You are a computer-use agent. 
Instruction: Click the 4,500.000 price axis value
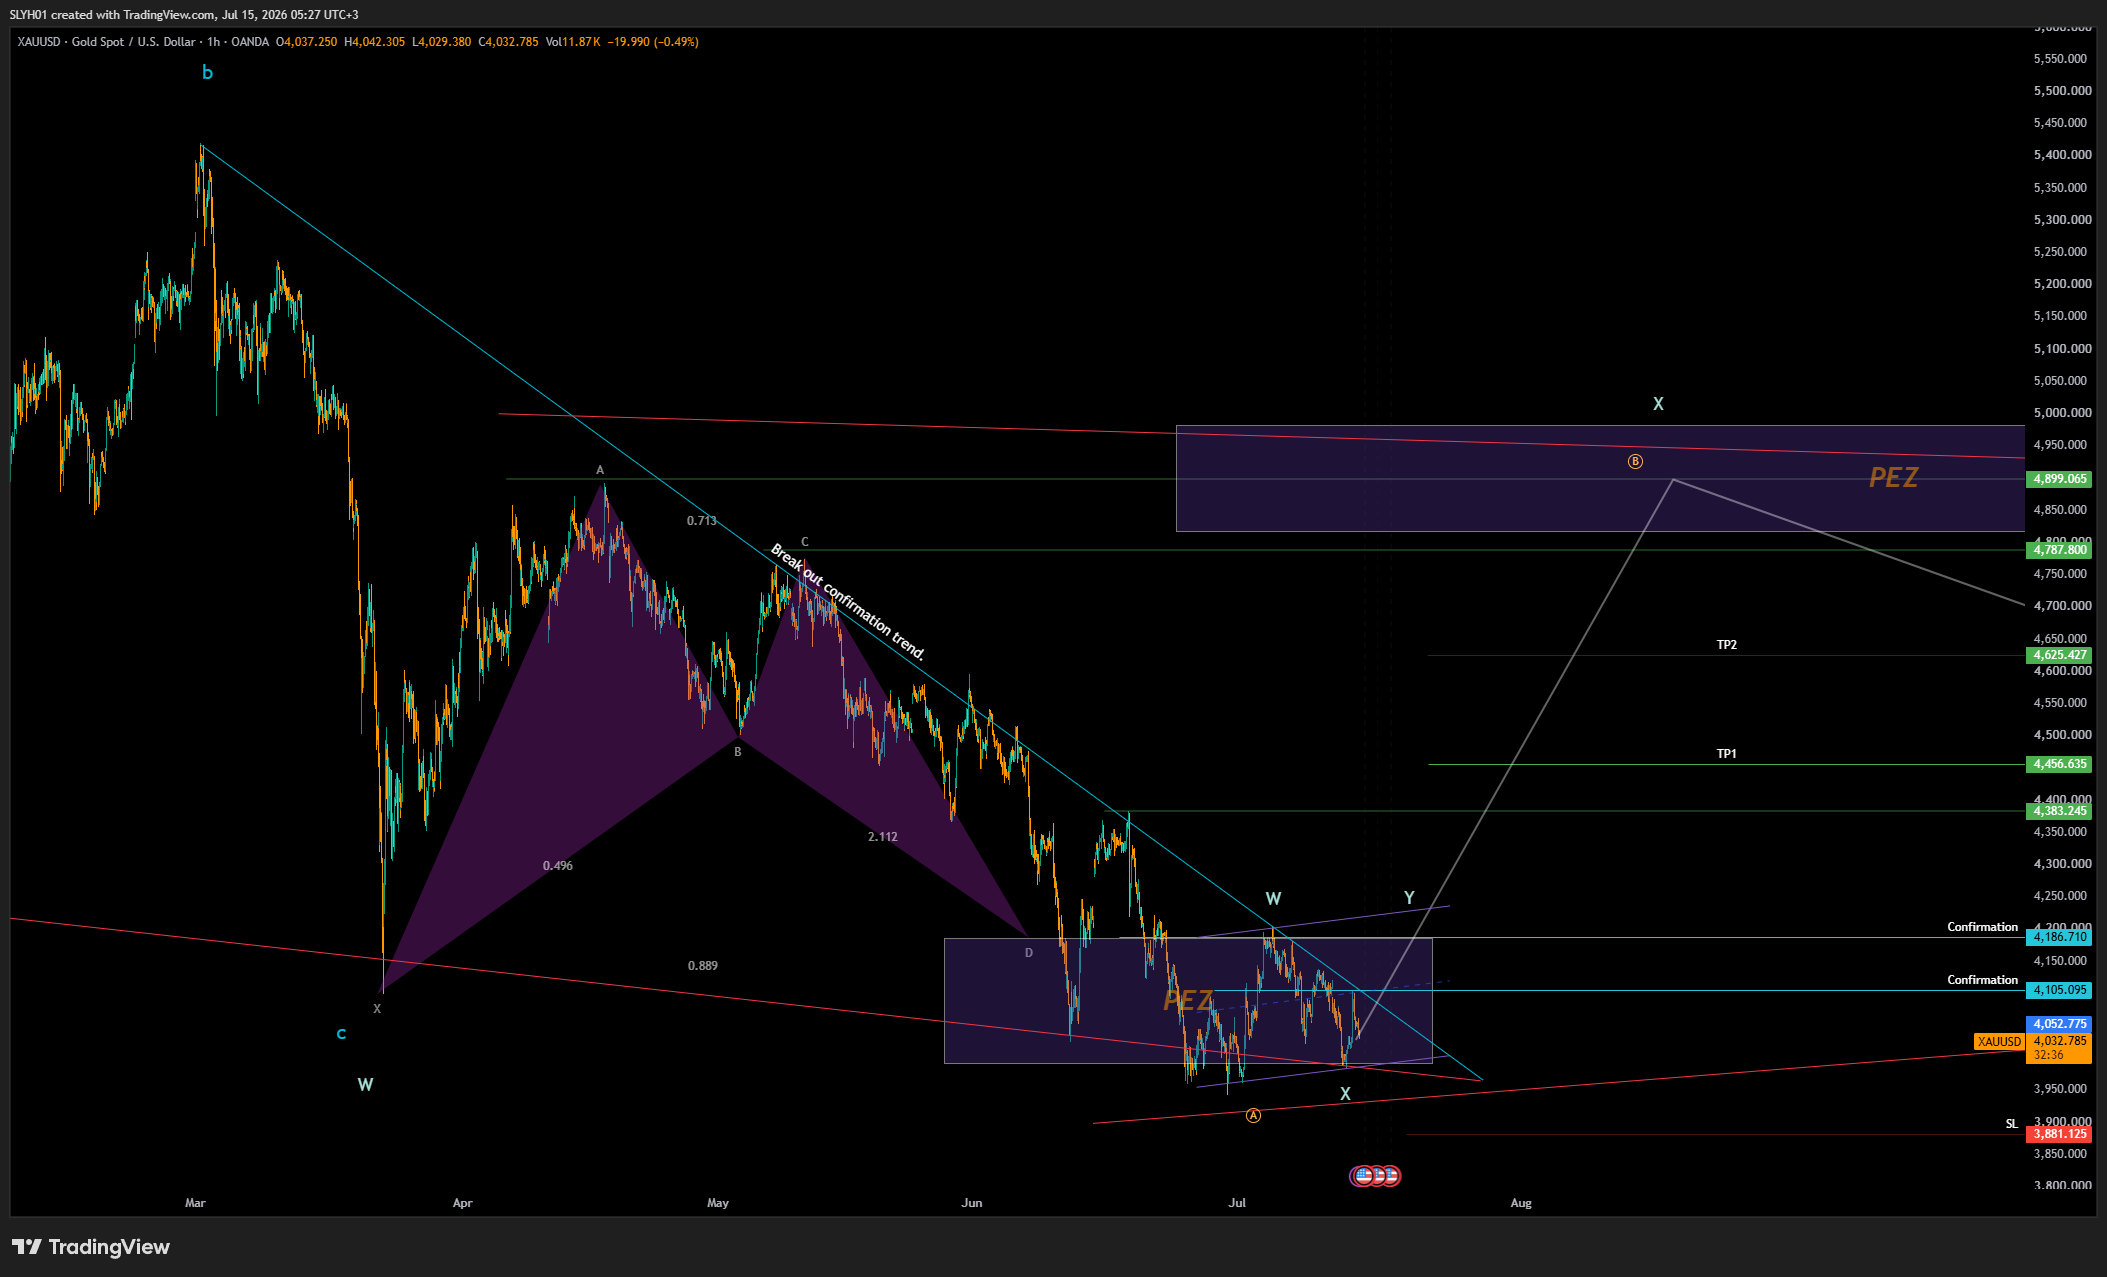click(x=2062, y=735)
